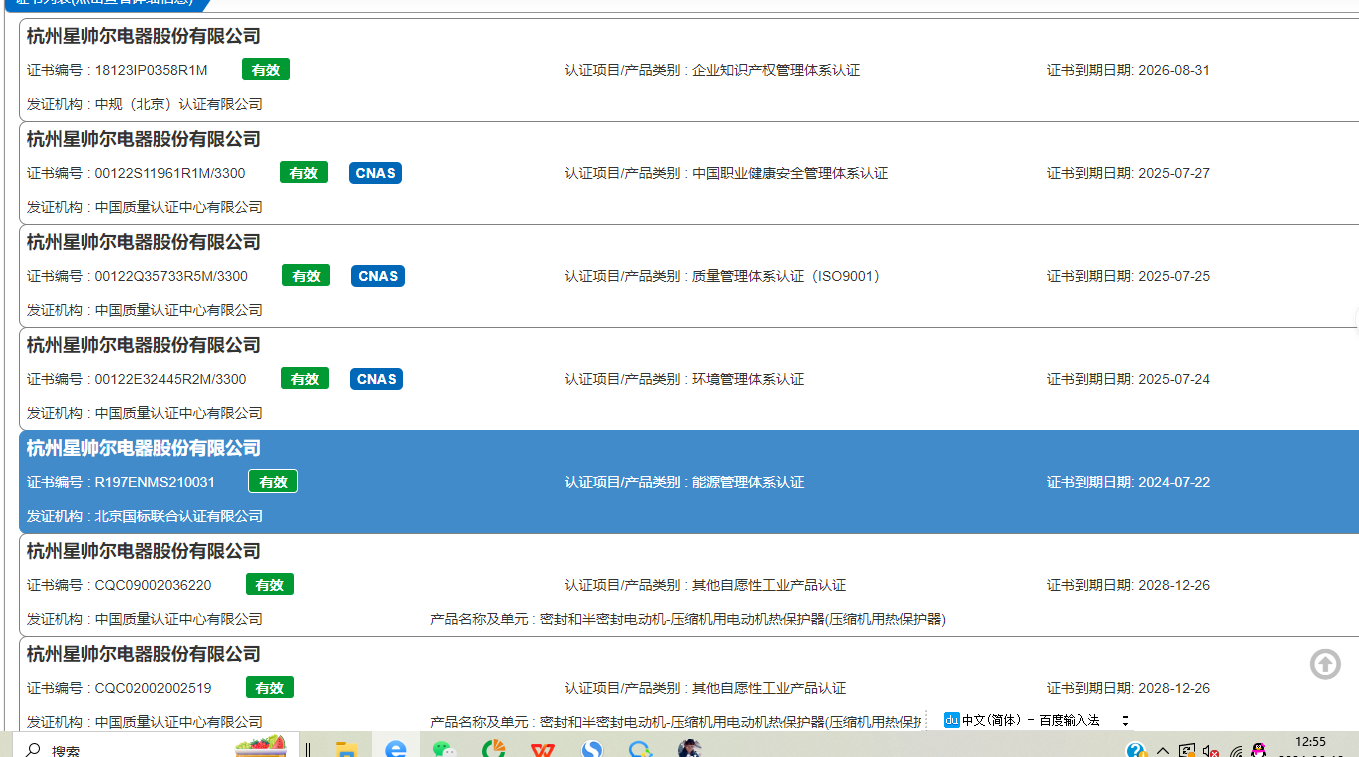Viewport: 1359px width, 757px height.
Task: Click issuer 中规（北京）认证有限公司
Action: click(179, 104)
